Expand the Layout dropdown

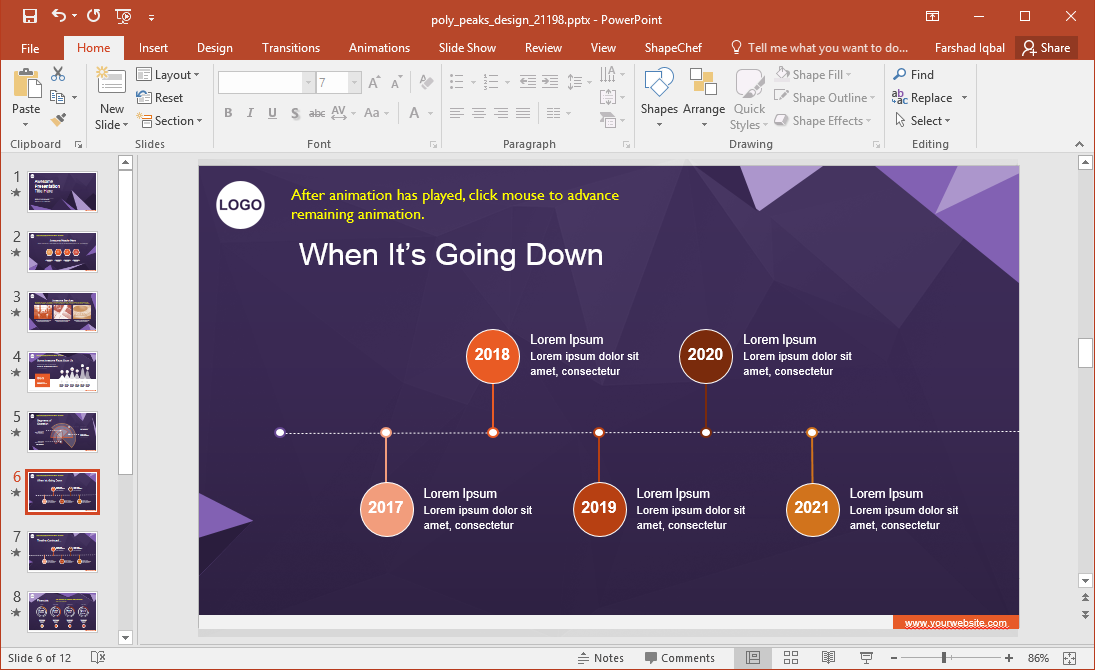pos(168,74)
